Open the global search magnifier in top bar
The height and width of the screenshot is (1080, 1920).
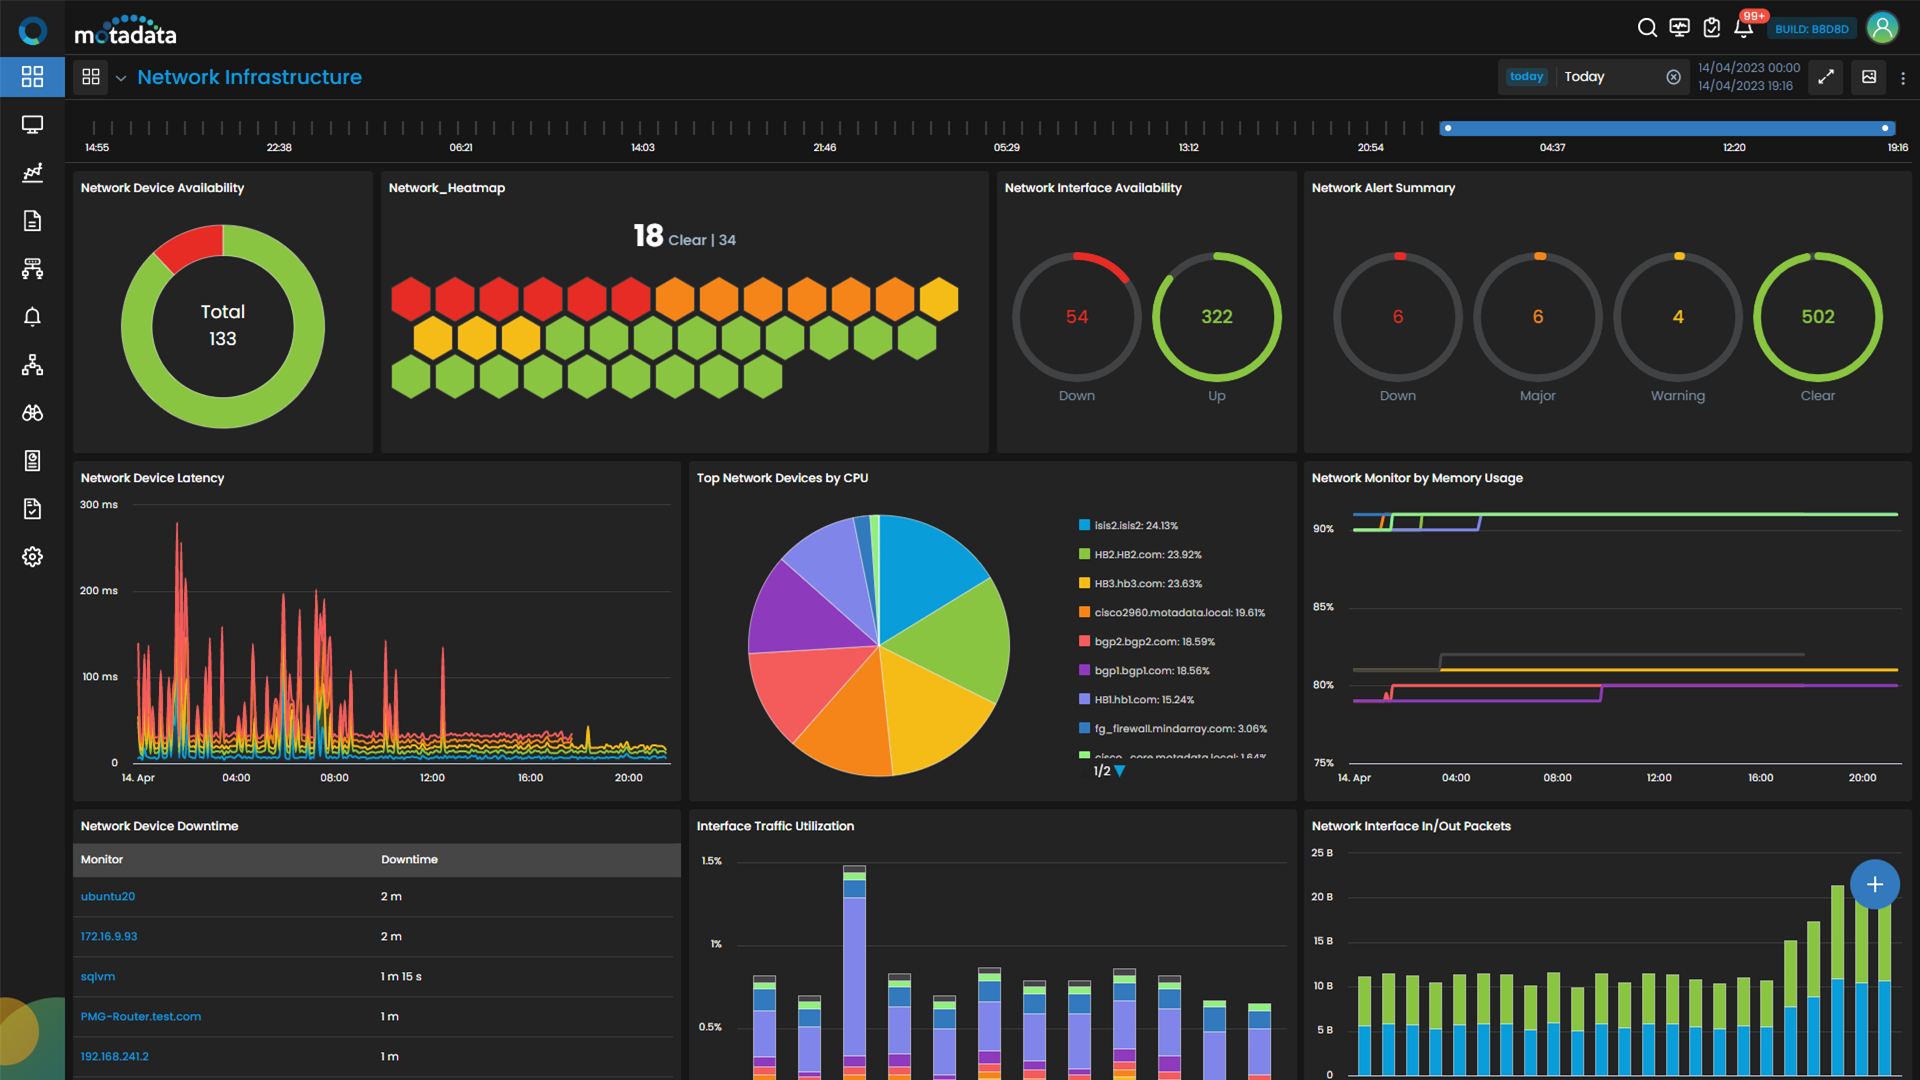click(x=1647, y=28)
